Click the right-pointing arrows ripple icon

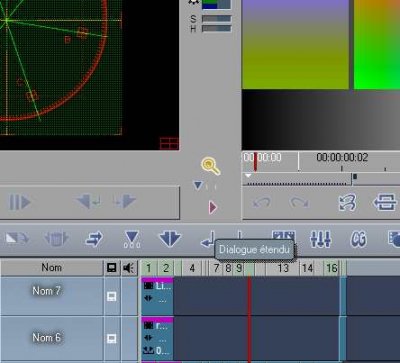coord(94,239)
